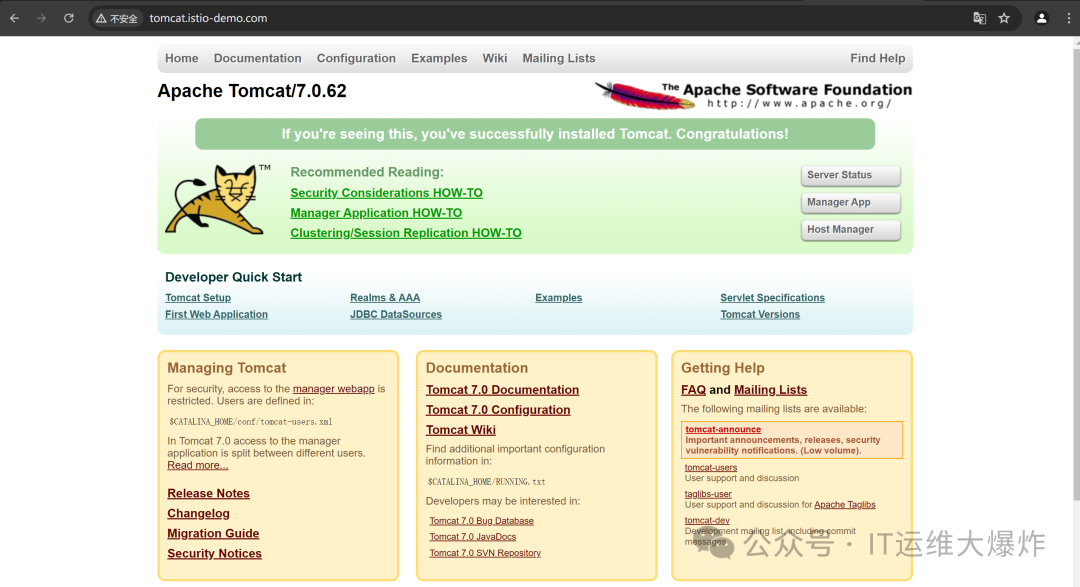Open the tomcat-users mailing list link
1080x587 pixels.
click(x=711, y=467)
